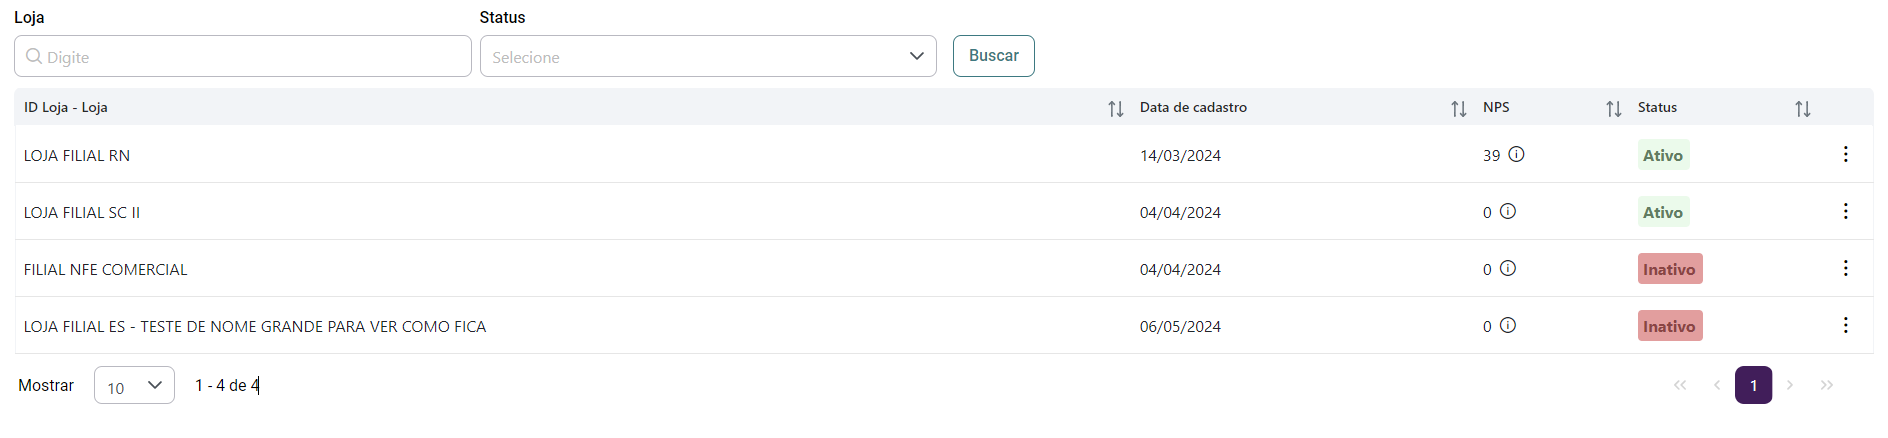
Task: Open the Mostrar page size dropdown
Action: click(x=134, y=385)
